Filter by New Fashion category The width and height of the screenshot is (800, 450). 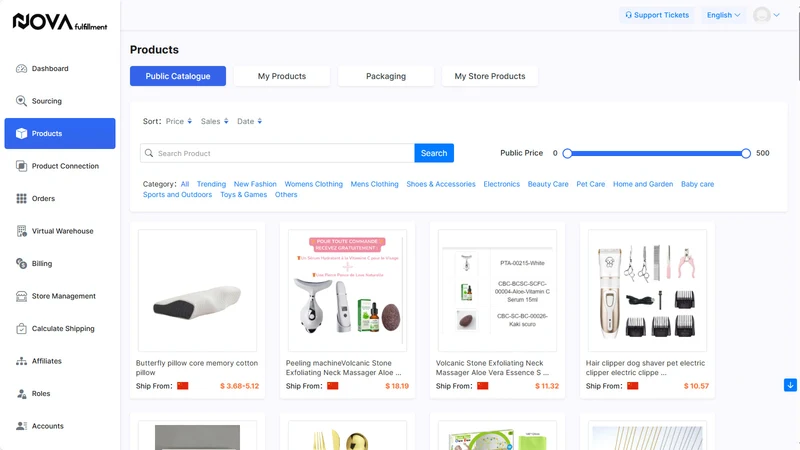tap(255, 184)
